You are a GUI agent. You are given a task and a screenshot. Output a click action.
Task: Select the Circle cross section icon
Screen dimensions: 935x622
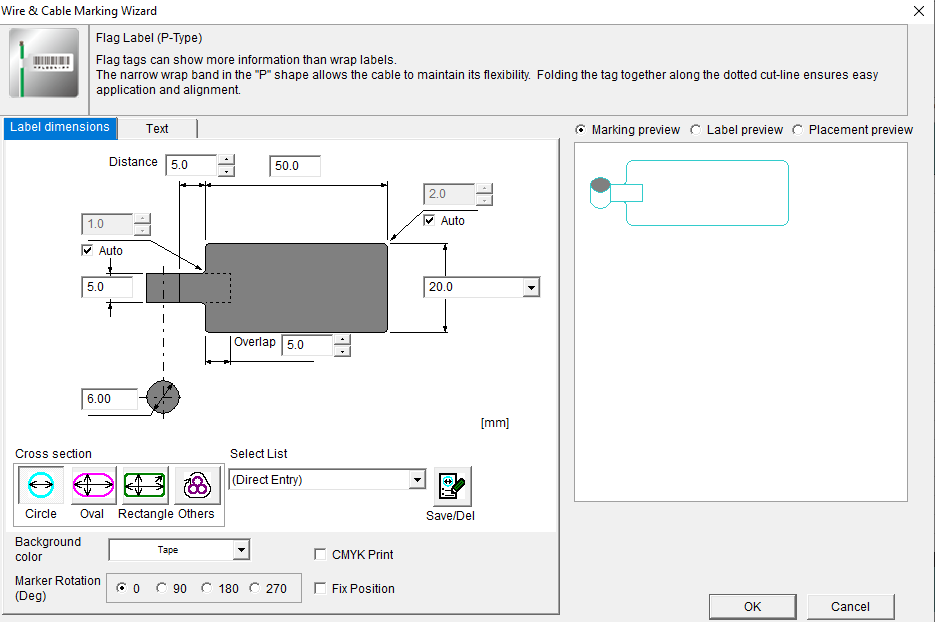pos(41,486)
